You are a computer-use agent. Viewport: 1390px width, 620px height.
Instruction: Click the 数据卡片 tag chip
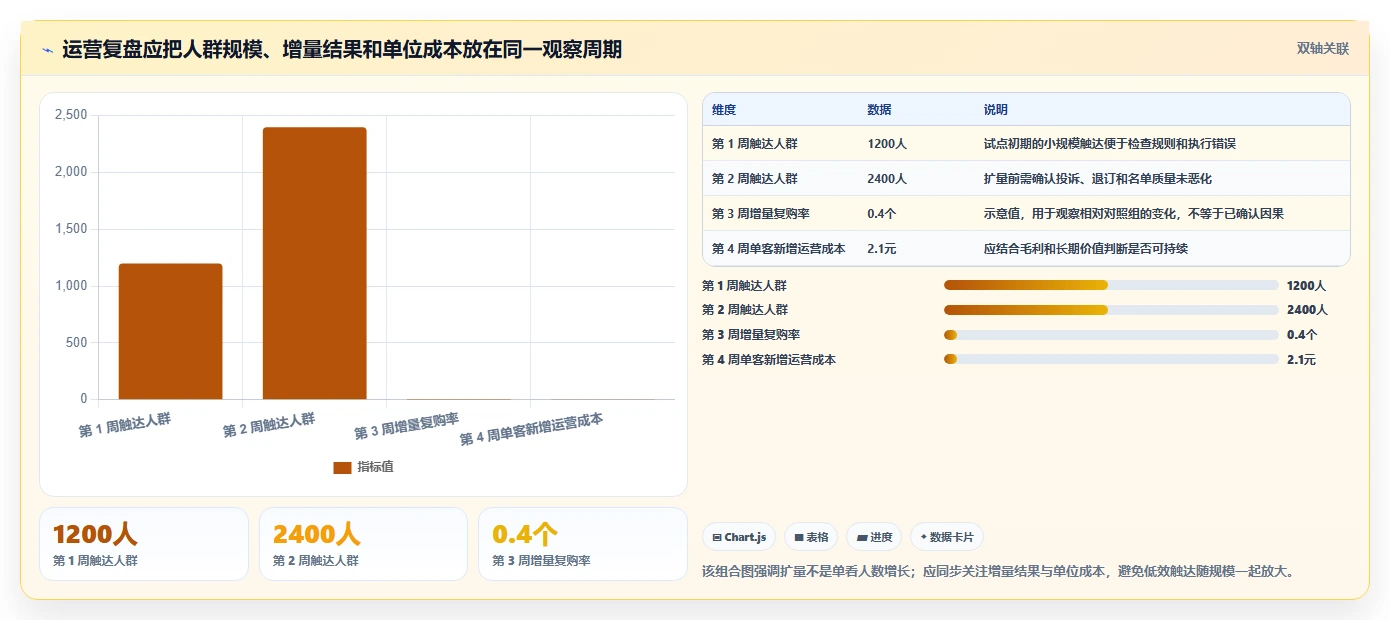[947, 537]
